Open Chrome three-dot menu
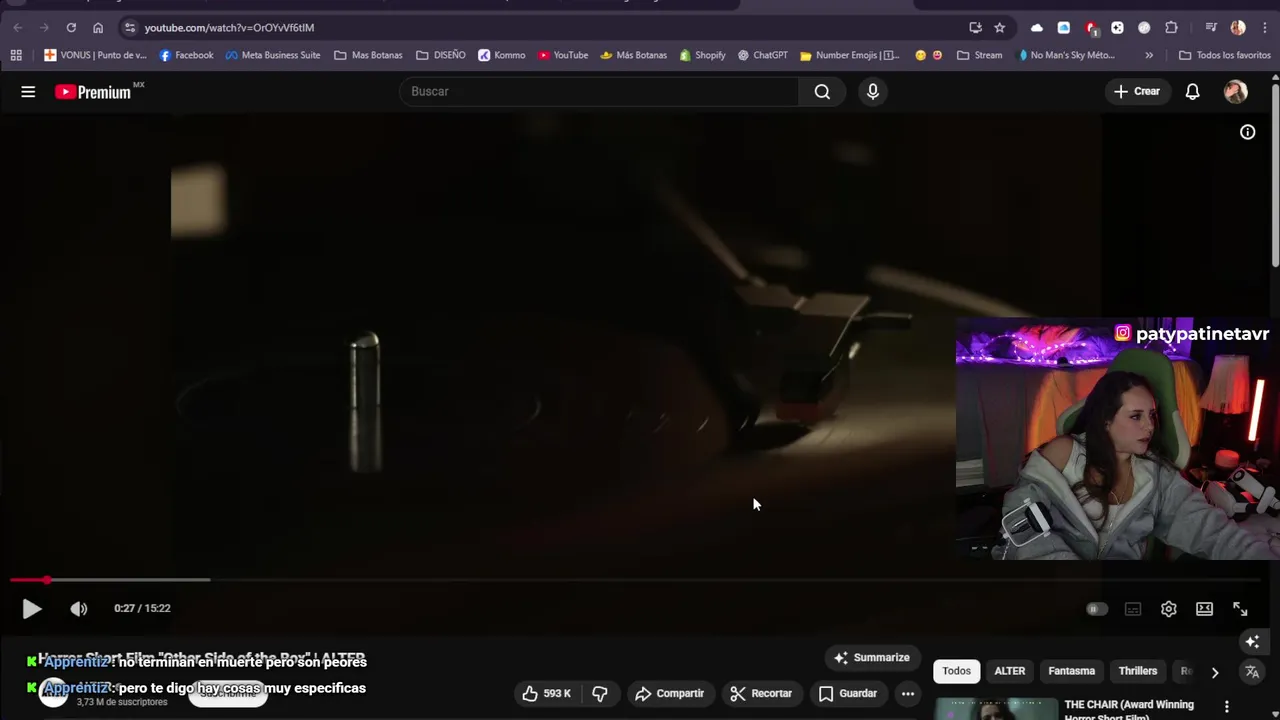1280x720 pixels. tap(1264, 28)
